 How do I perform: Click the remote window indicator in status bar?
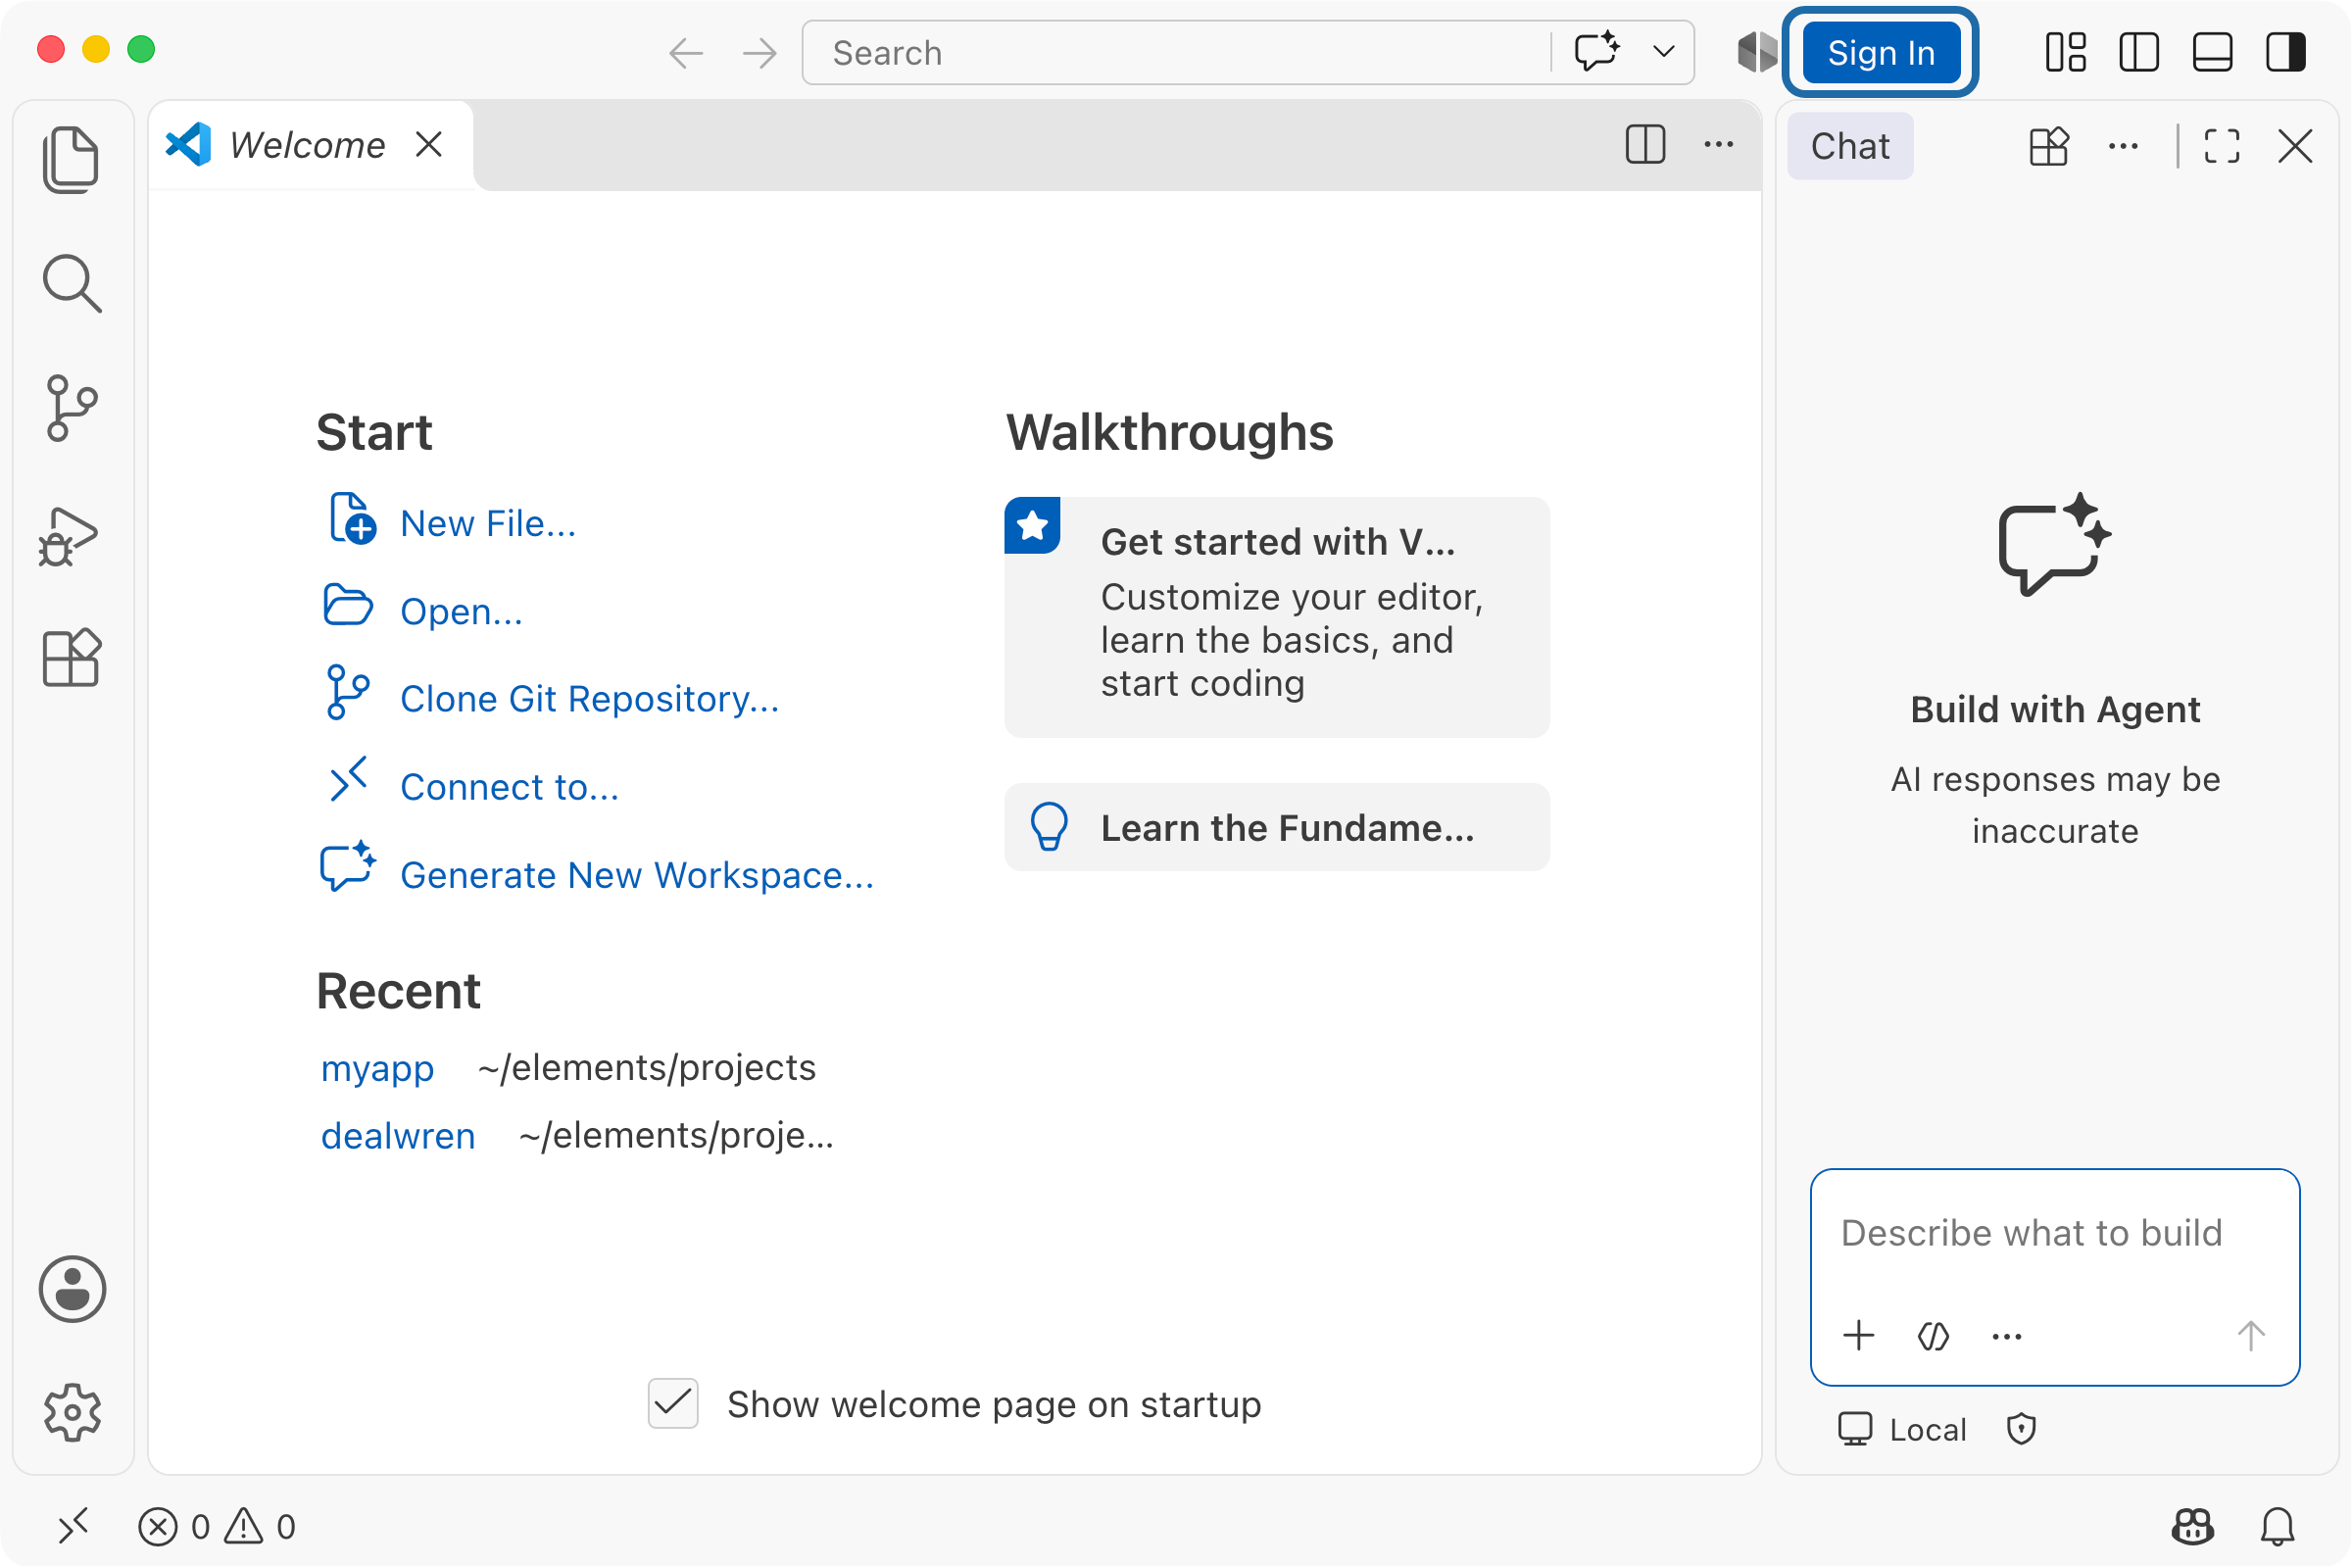(x=73, y=1526)
